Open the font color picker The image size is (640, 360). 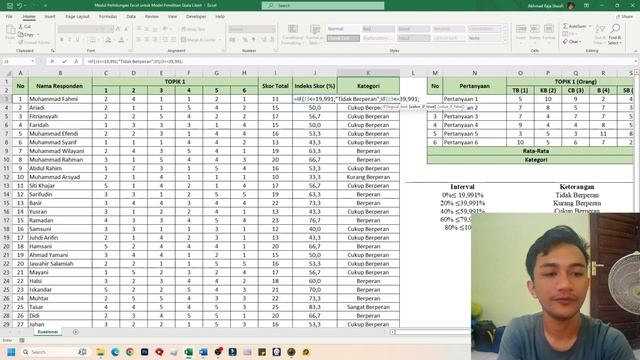[121, 40]
